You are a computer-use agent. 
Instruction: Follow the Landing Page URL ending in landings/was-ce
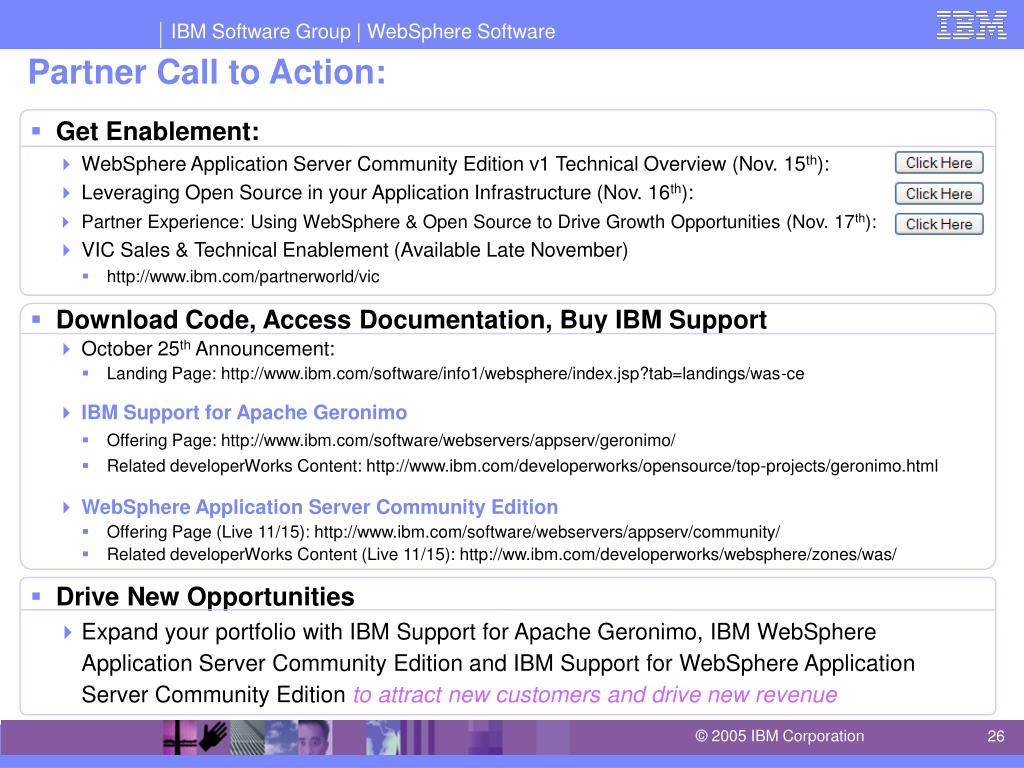pyautogui.click(x=513, y=374)
